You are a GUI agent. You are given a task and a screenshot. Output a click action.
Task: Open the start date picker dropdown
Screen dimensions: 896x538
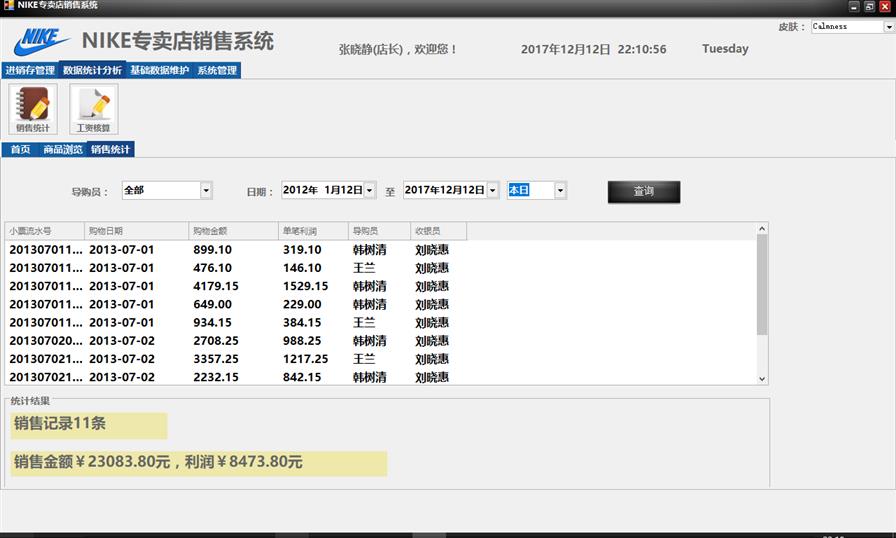pos(370,190)
